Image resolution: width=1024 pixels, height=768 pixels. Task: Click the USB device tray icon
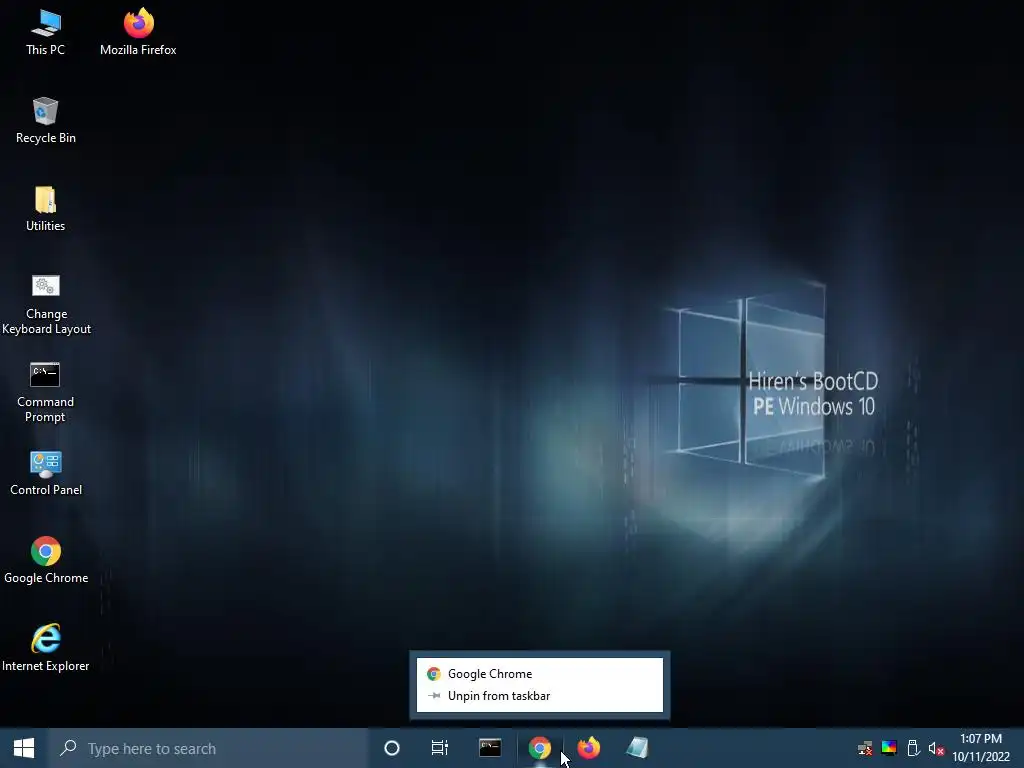pos(913,748)
